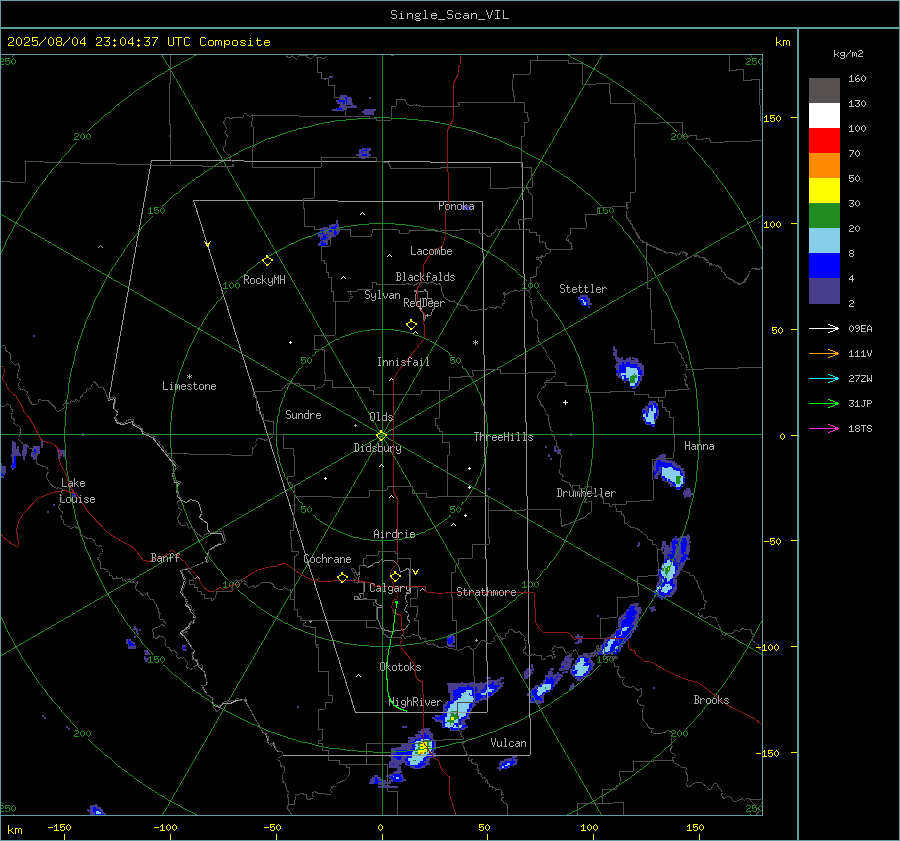This screenshot has width=900, height=841.
Task: Select the magenta 18TS arrow in legend
Action: click(x=824, y=429)
